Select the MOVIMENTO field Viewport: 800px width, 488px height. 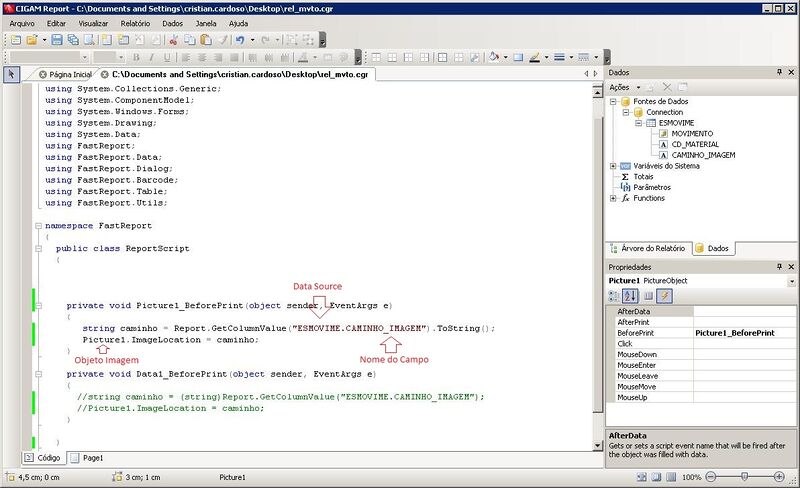[x=692, y=134]
